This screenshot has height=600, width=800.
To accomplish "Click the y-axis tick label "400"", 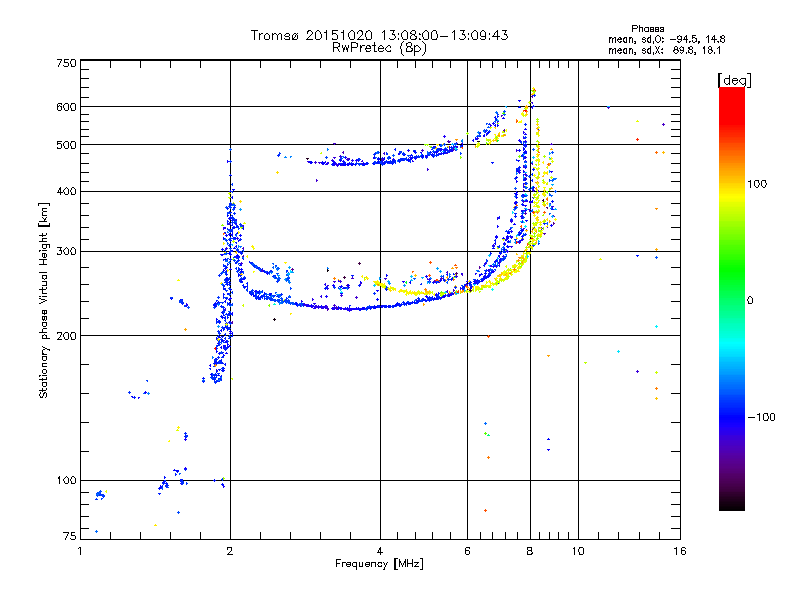I will pos(66,192).
